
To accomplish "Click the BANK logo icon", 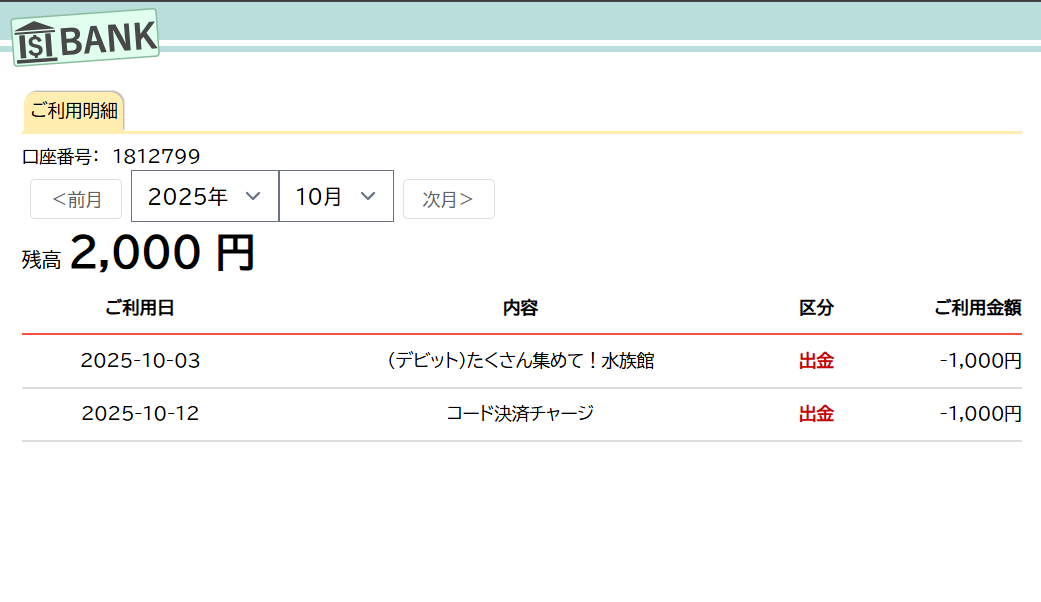I will pos(86,38).
